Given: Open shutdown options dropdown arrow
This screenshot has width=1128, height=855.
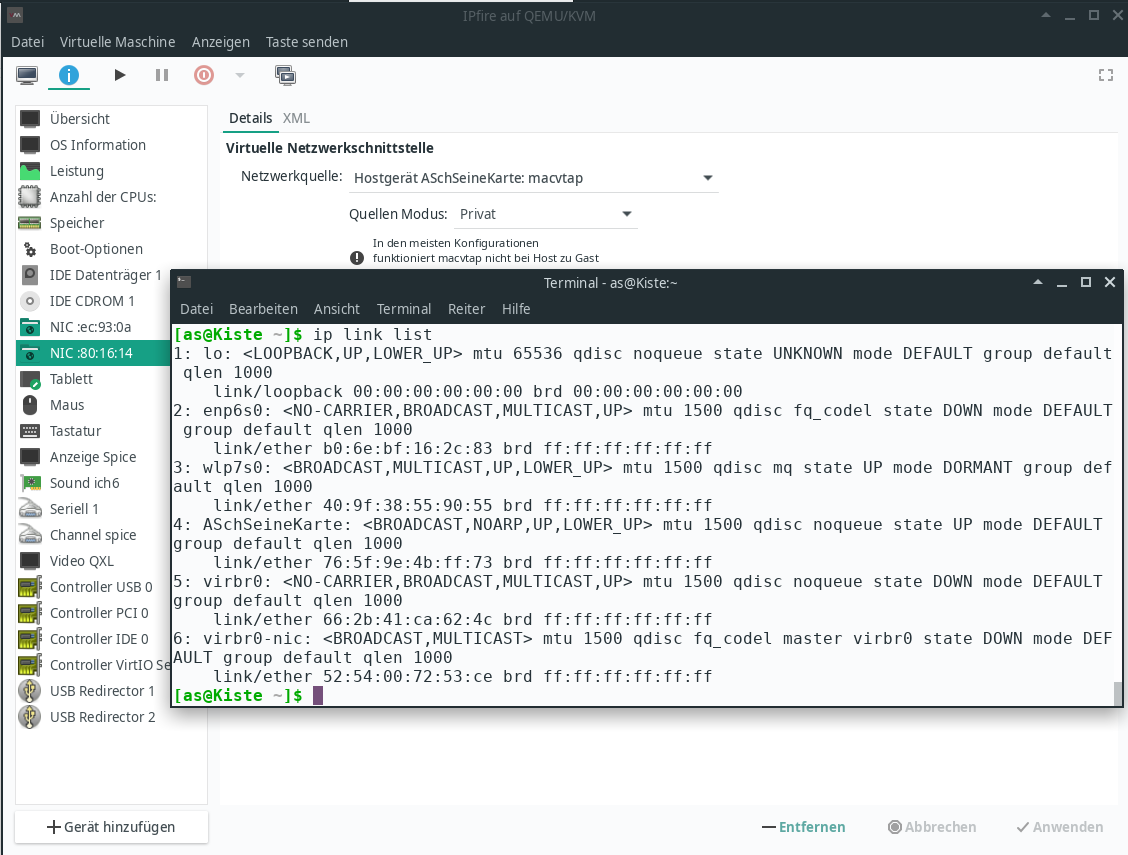Looking at the screenshot, I should click(x=239, y=75).
